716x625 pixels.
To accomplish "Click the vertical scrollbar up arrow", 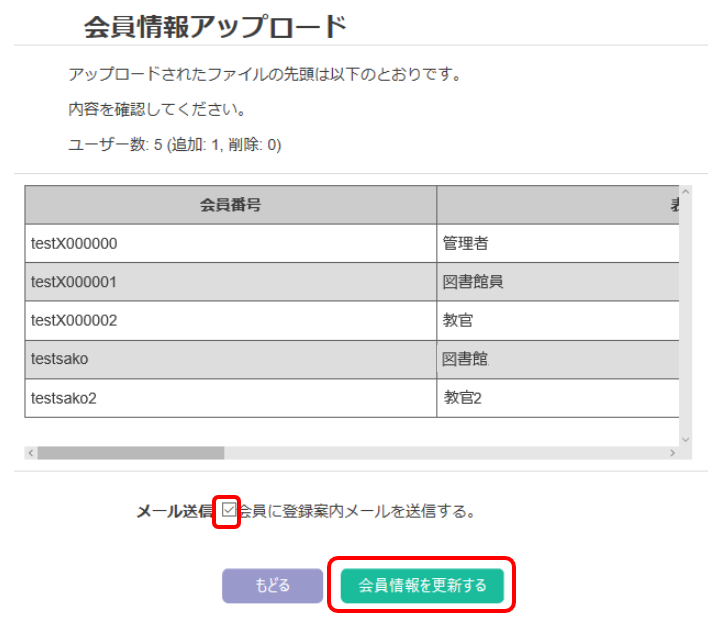I will (x=685, y=191).
